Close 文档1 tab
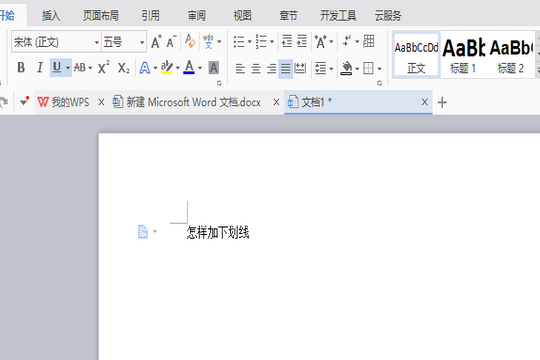540x360 pixels. [425, 102]
